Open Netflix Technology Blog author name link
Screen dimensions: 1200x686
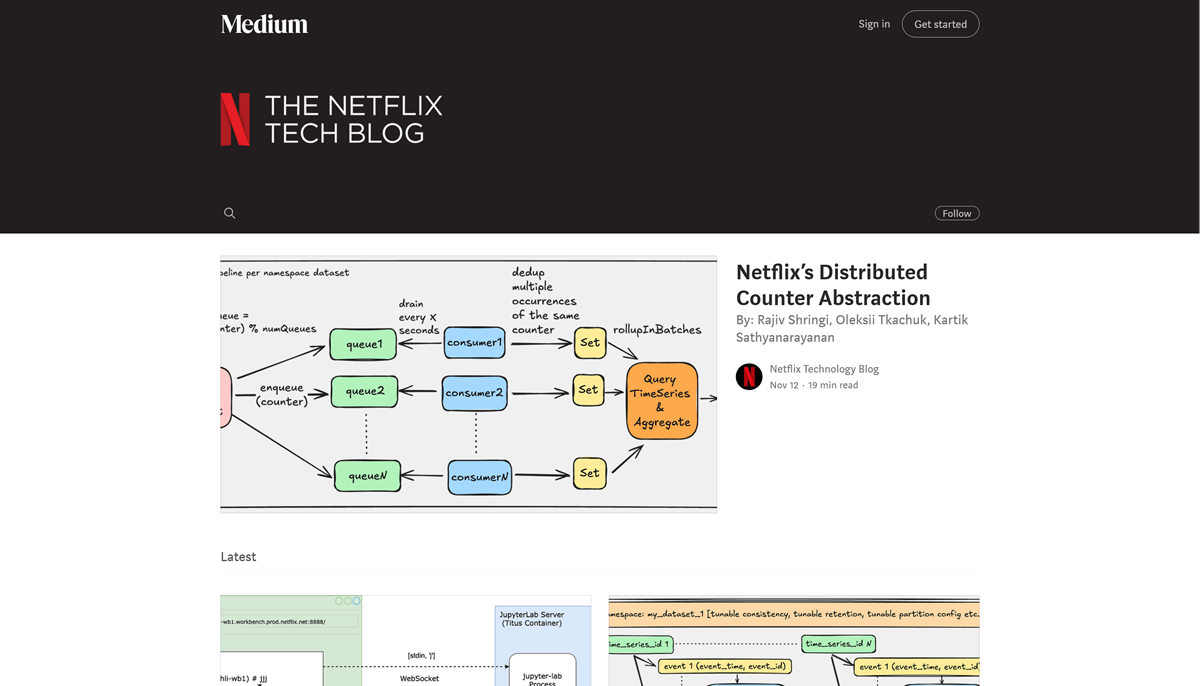click(824, 369)
